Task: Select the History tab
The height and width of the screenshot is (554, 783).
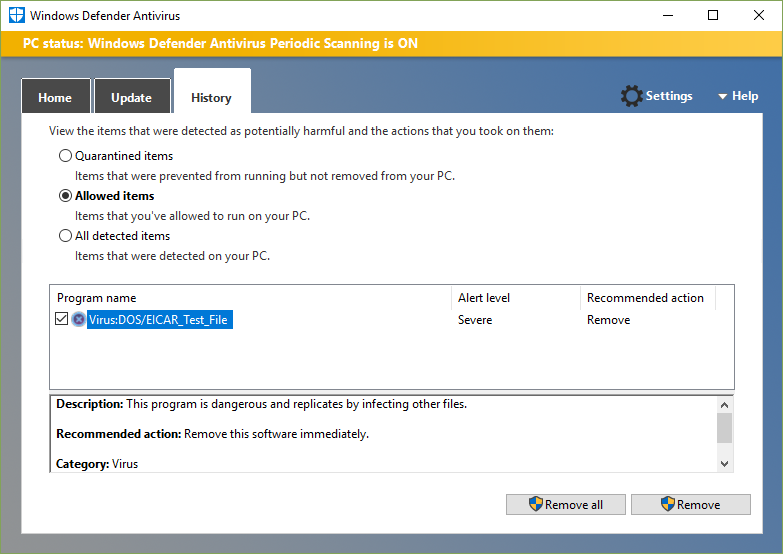Action: click(212, 92)
